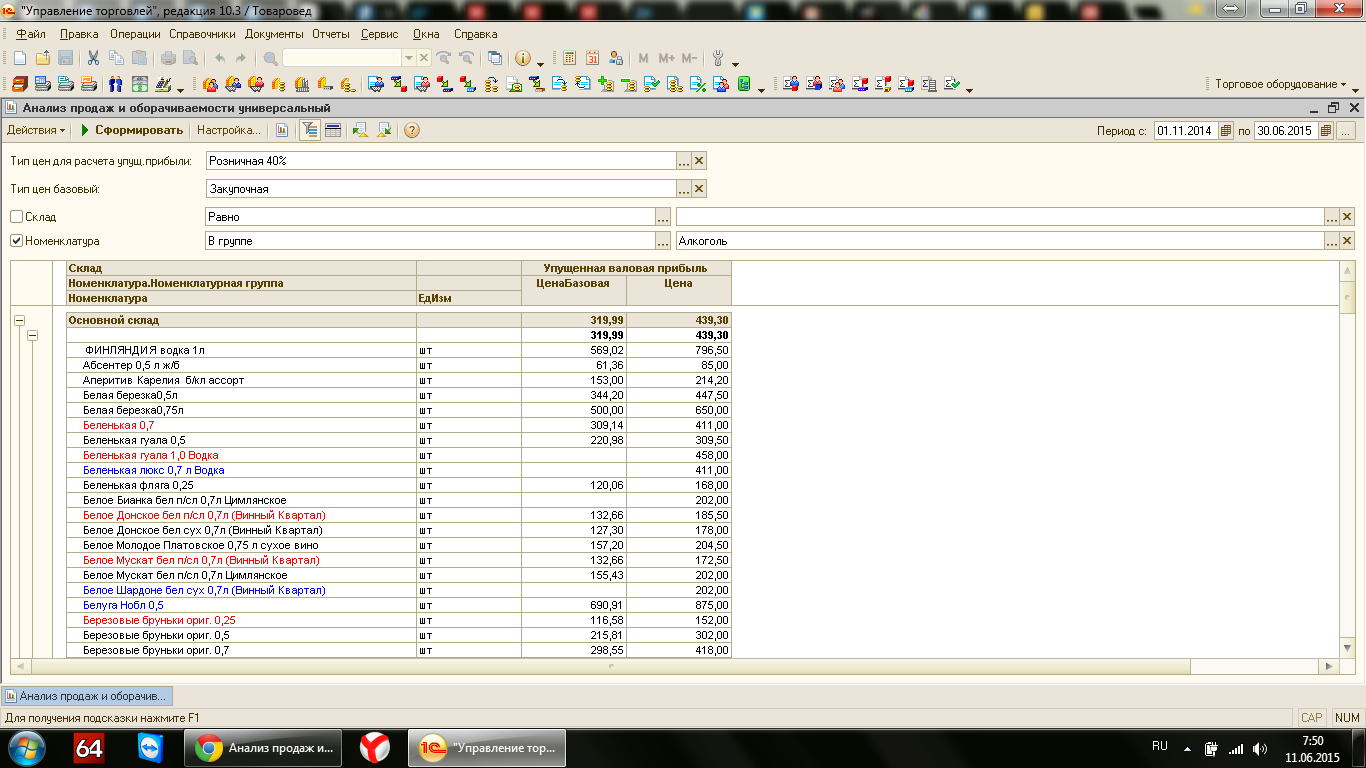Open the Действия dropdown menu
The width and height of the screenshot is (1366, 768).
[x=36, y=130]
